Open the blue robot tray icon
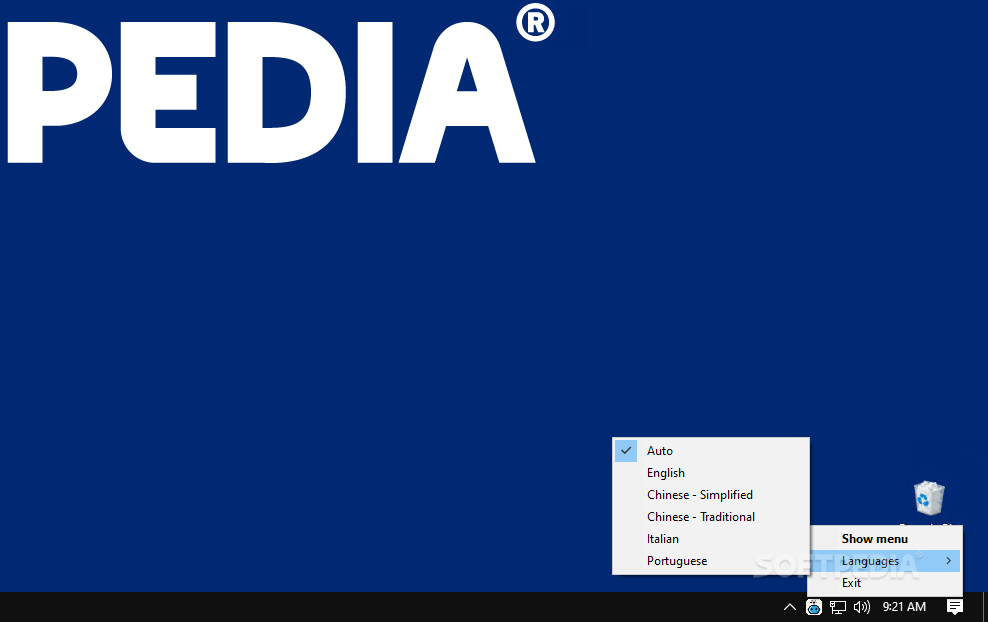Screen dimensions: 988x622 pos(813,607)
